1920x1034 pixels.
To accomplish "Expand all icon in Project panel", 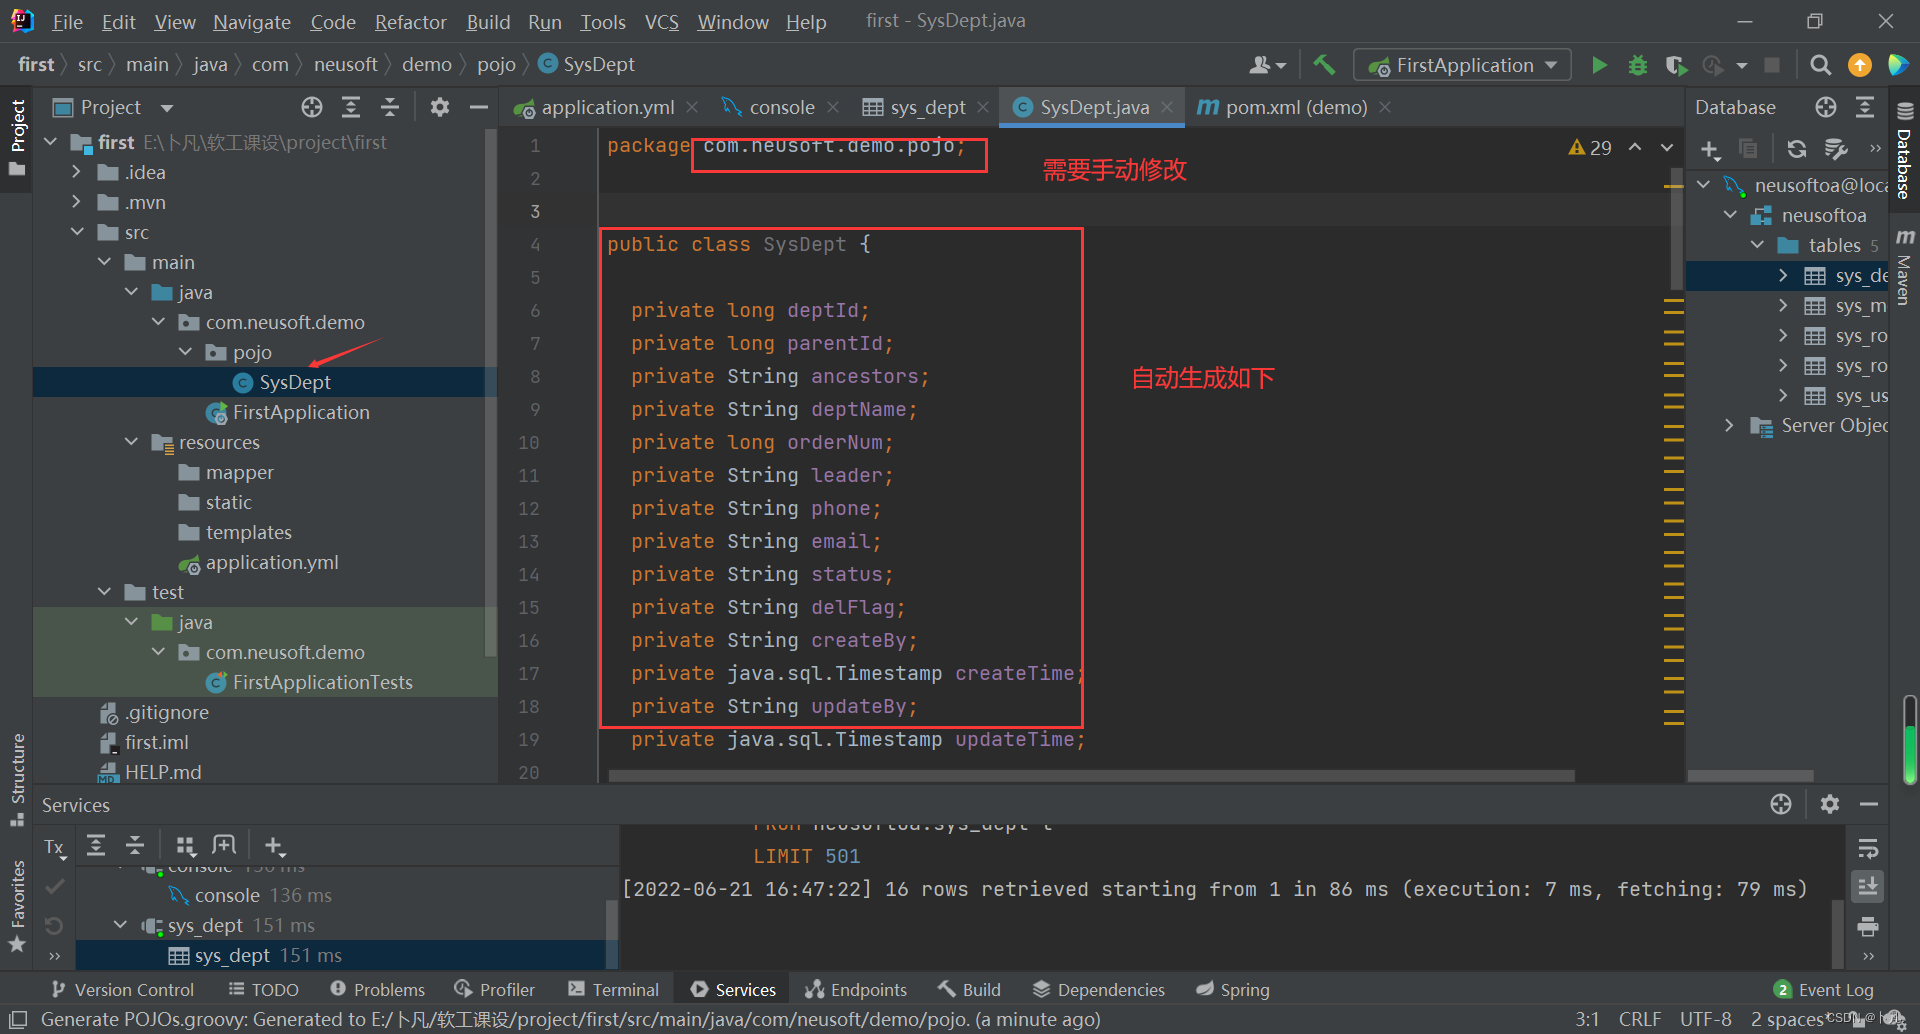I will 351,107.
